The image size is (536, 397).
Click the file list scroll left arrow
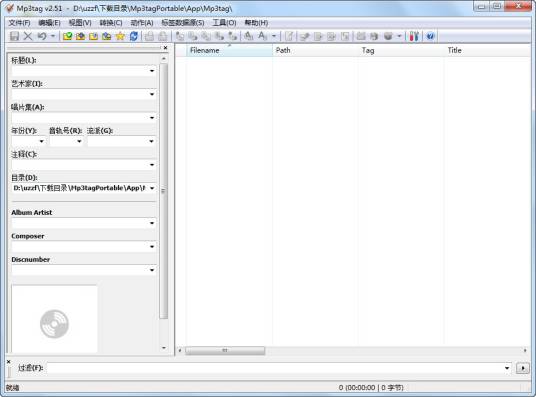click(180, 350)
